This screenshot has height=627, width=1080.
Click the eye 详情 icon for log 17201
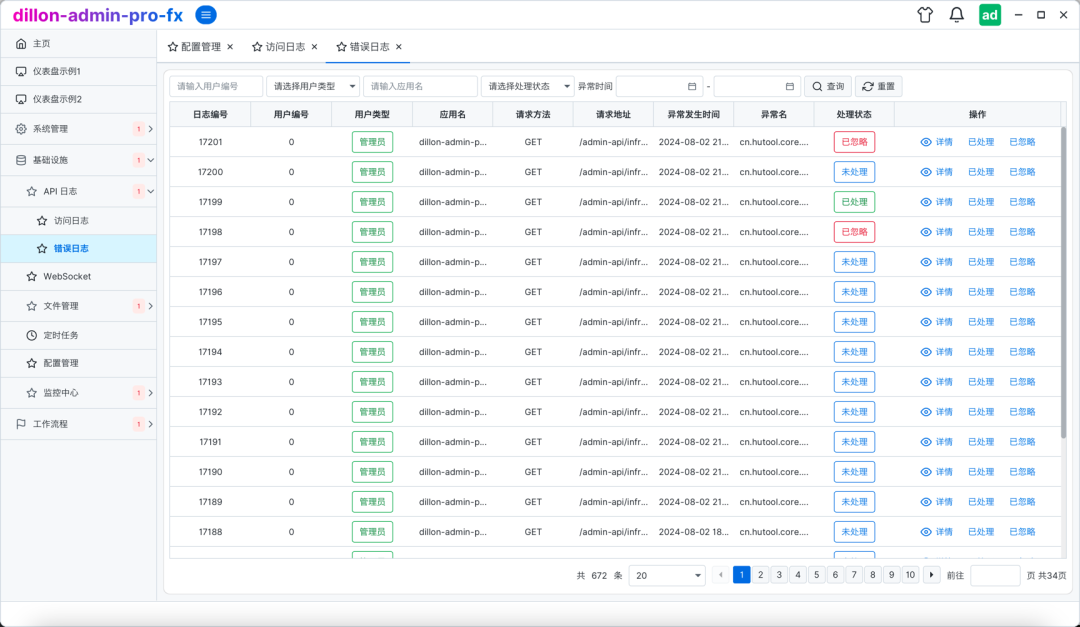pyautogui.click(x=926, y=142)
